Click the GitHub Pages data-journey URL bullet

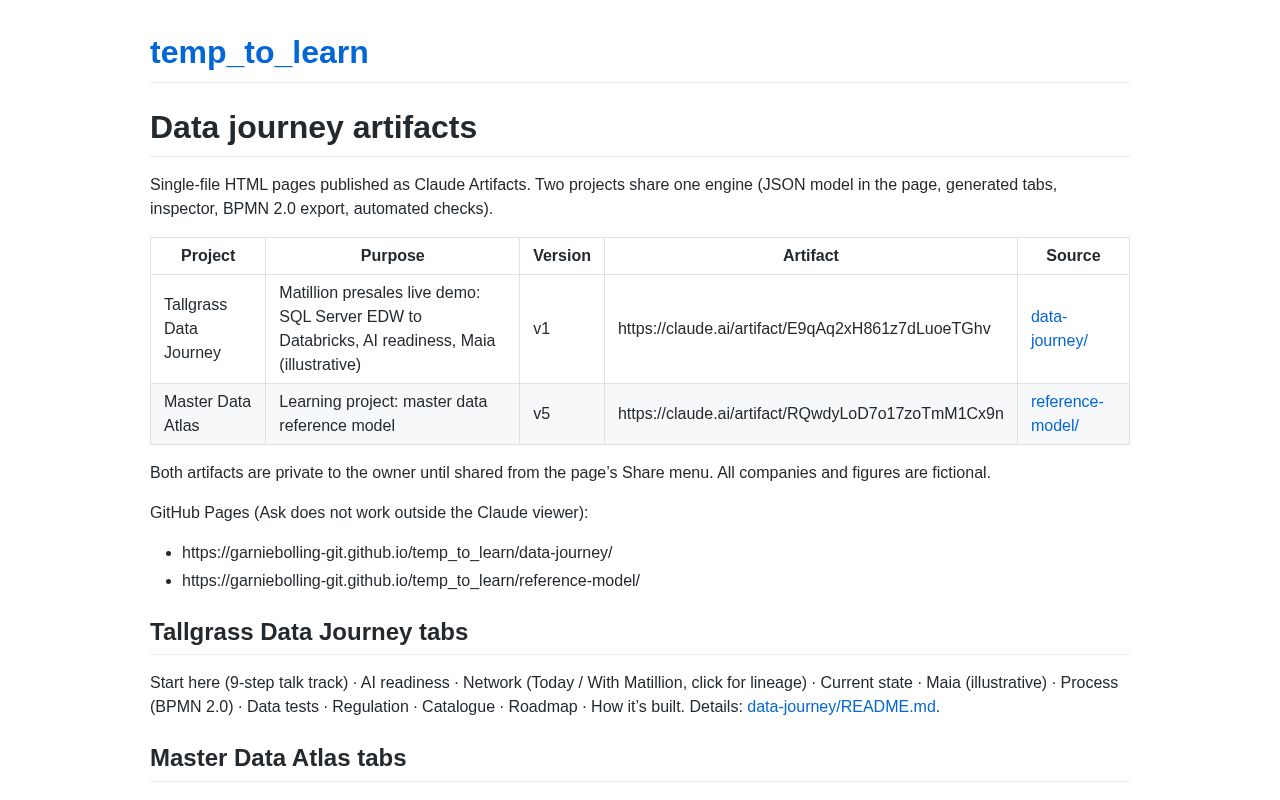click(x=397, y=553)
